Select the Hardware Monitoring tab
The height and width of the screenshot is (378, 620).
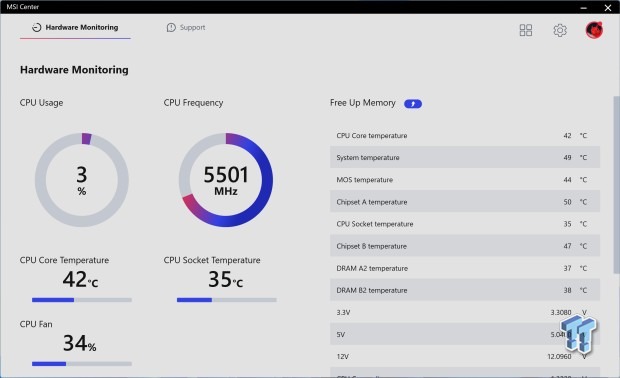tap(75, 27)
